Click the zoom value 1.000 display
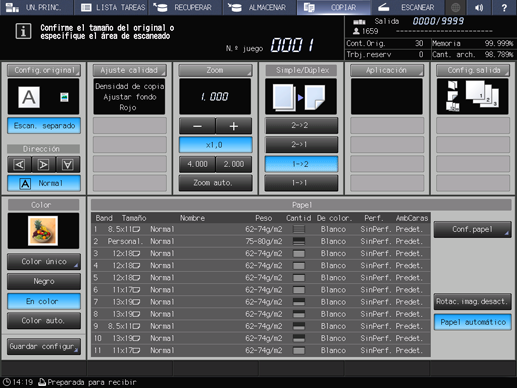The width and height of the screenshot is (517, 388). 215,97
